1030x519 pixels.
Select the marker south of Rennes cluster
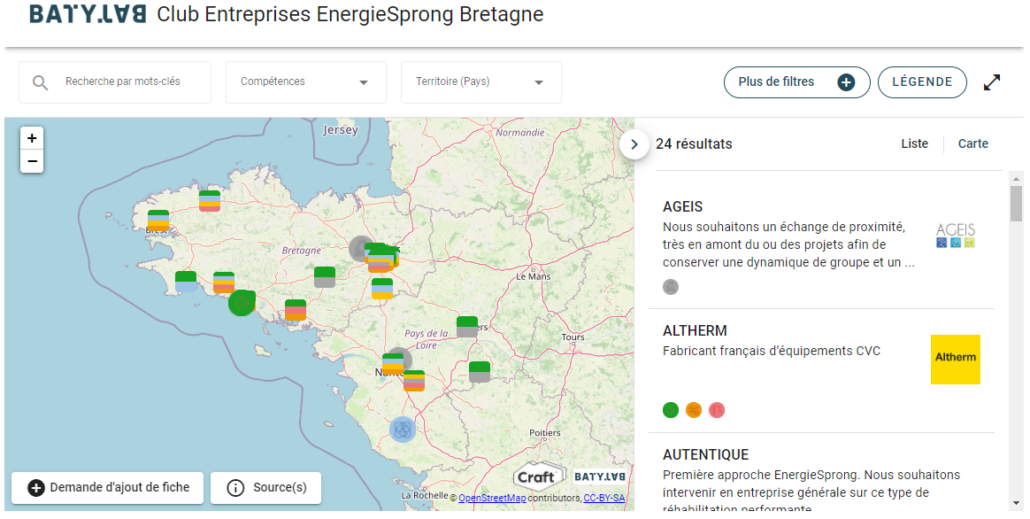[382, 289]
